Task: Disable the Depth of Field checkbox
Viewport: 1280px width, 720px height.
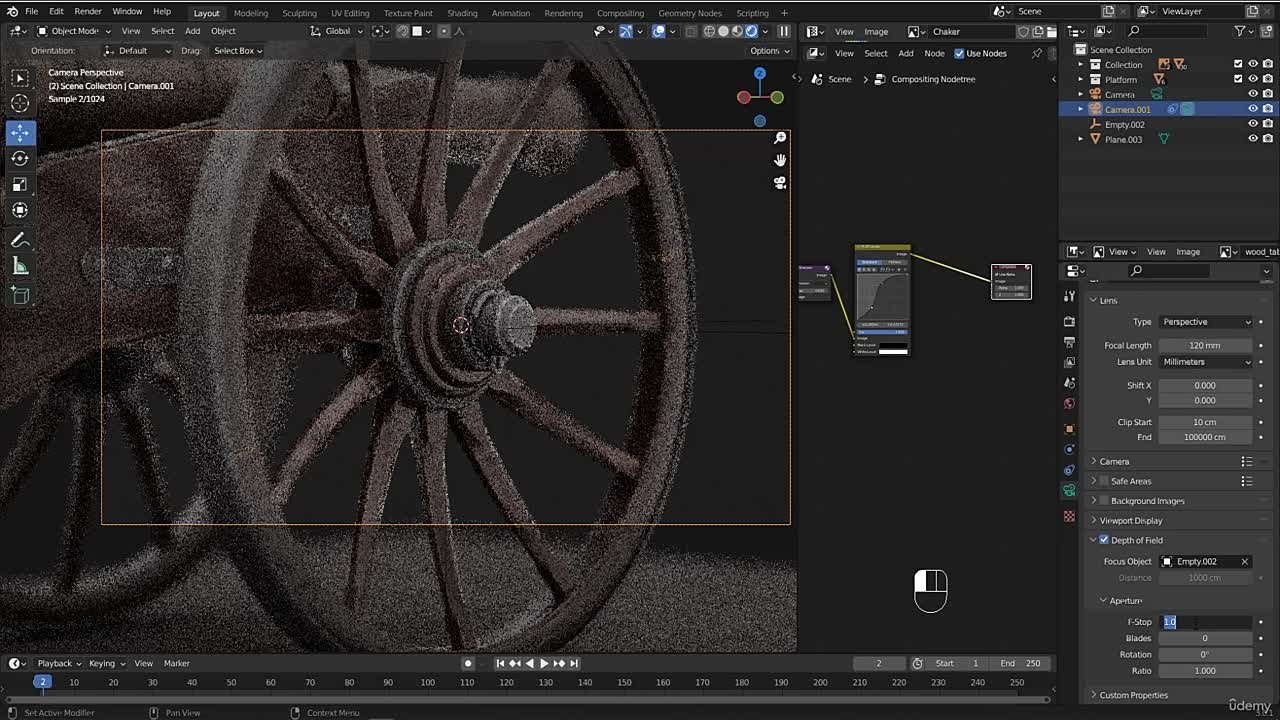Action: pyautogui.click(x=1104, y=540)
